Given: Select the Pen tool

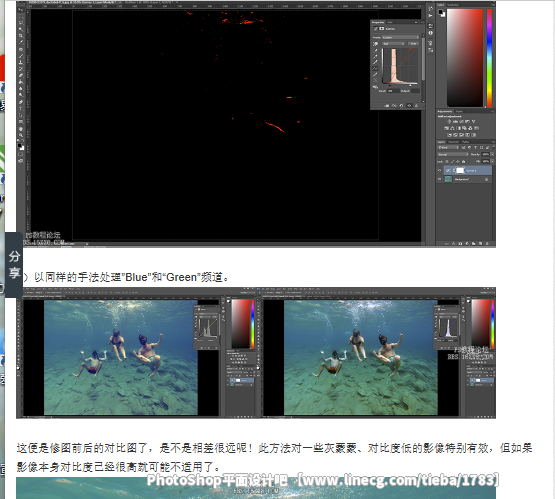Looking at the screenshot, I should pos(21,102).
